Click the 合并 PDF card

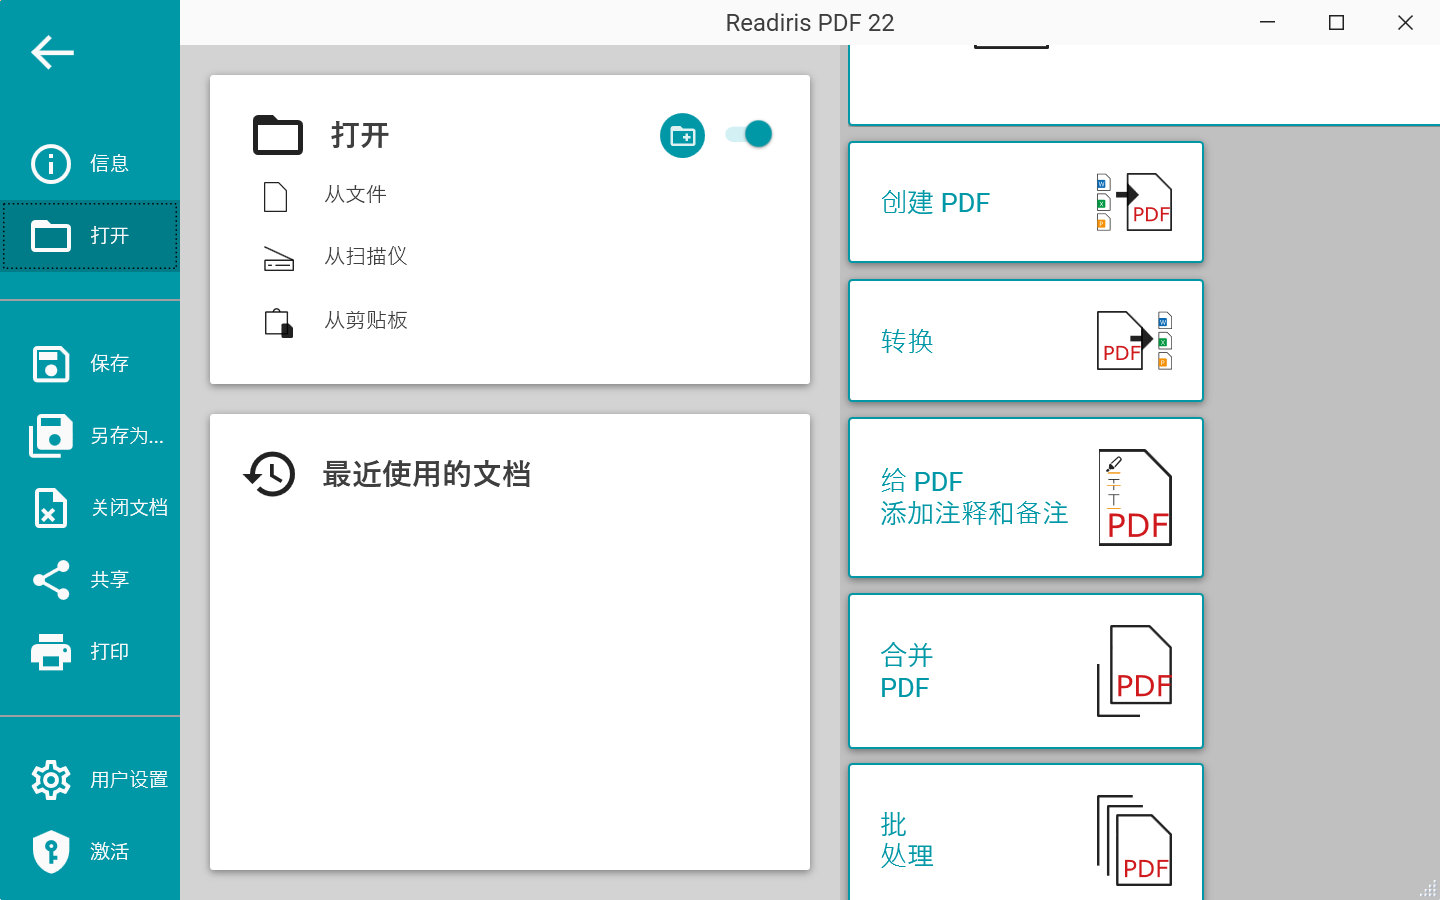point(1026,671)
